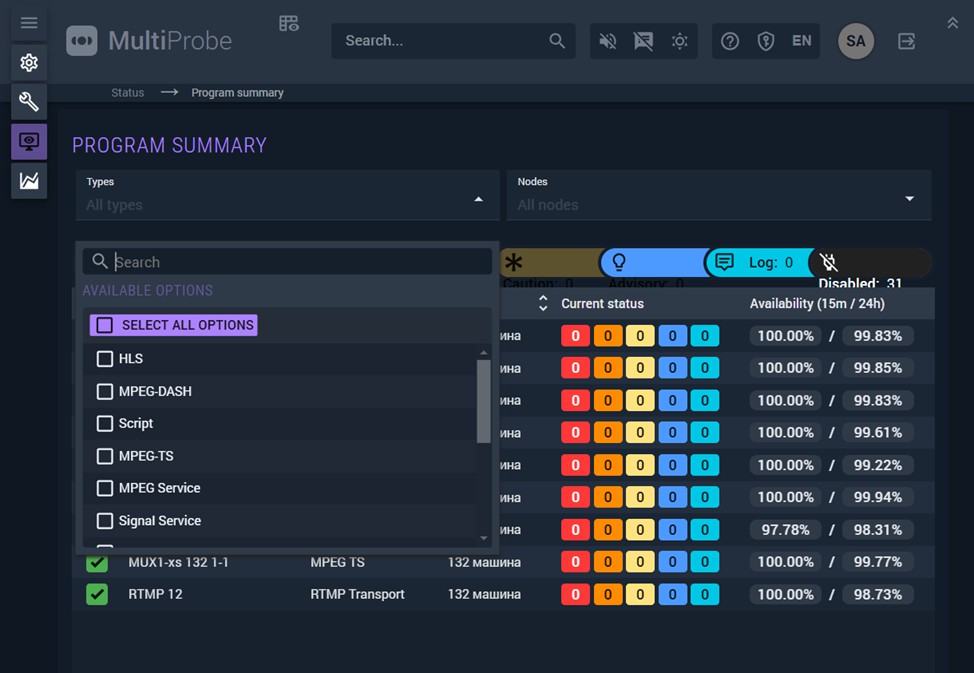This screenshot has width=974, height=673.
Task: Open the hamburger menu in the sidebar
Action: [29, 23]
